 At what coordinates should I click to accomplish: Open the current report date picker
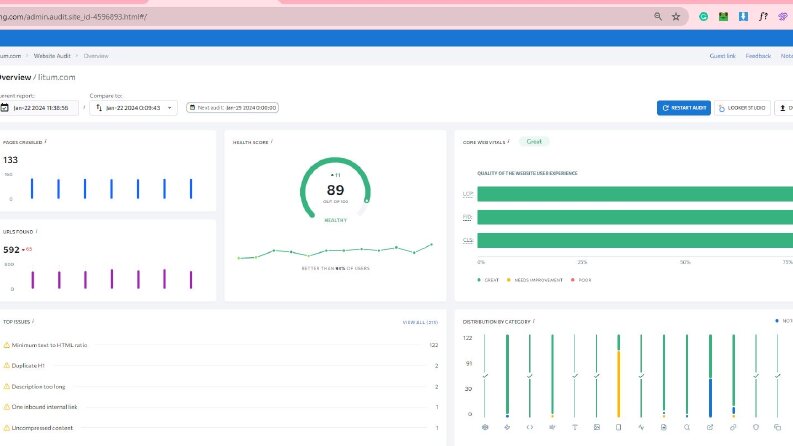click(x=38, y=108)
